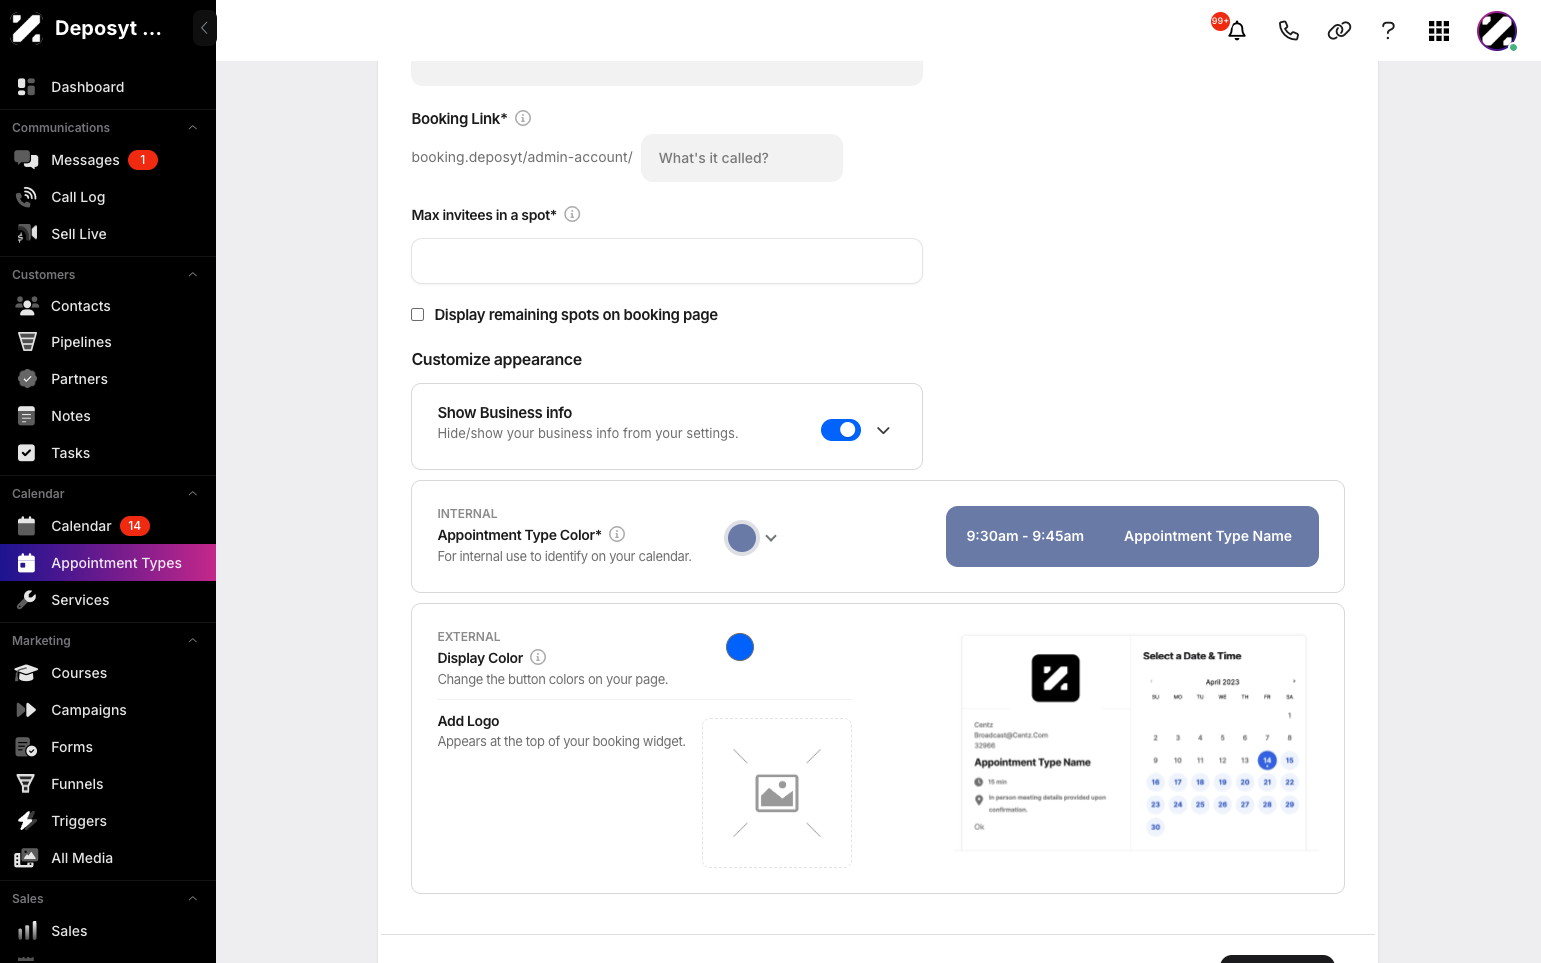Toggle Show Business info switch
The width and height of the screenshot is (1541, 963).
841,430
